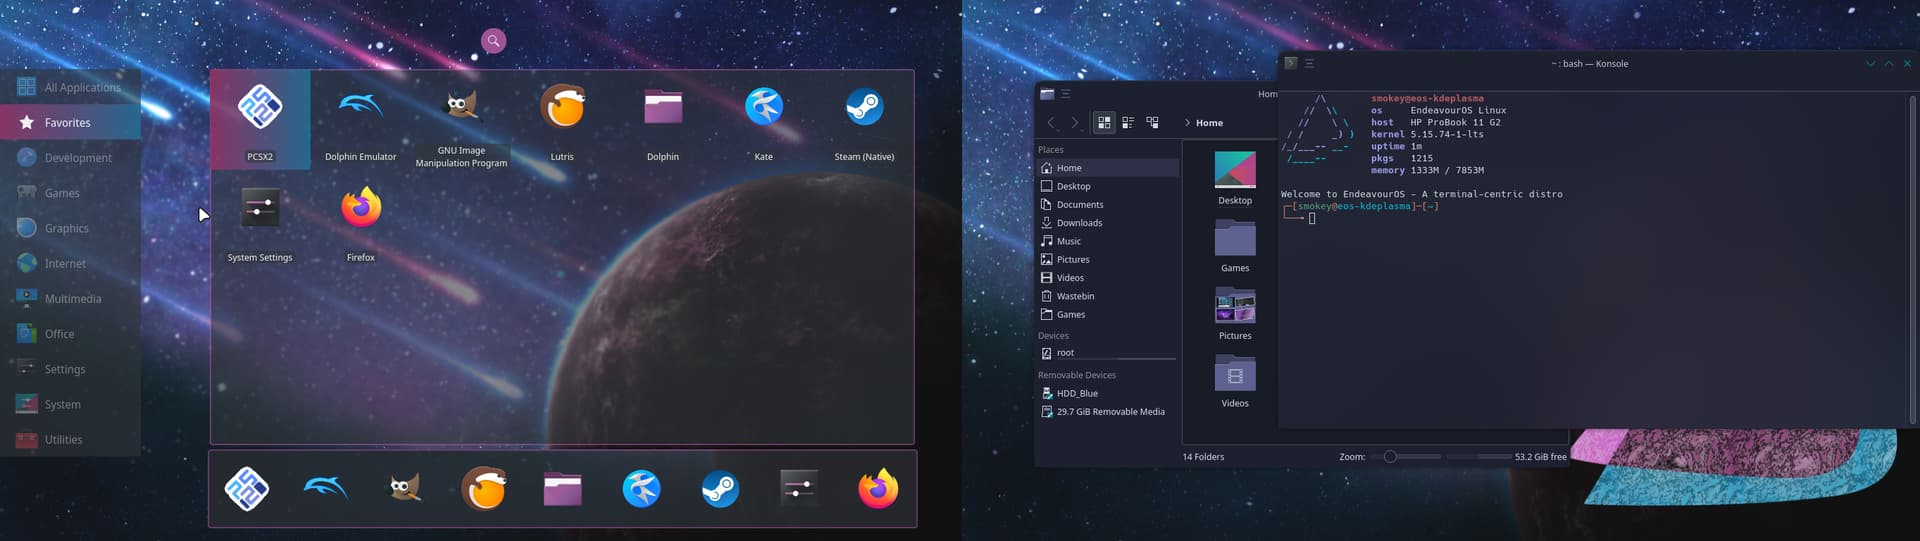Go to Videos in Dolphin Places panel
This screenshot has width=1920, height=541.
[1107, 278]
